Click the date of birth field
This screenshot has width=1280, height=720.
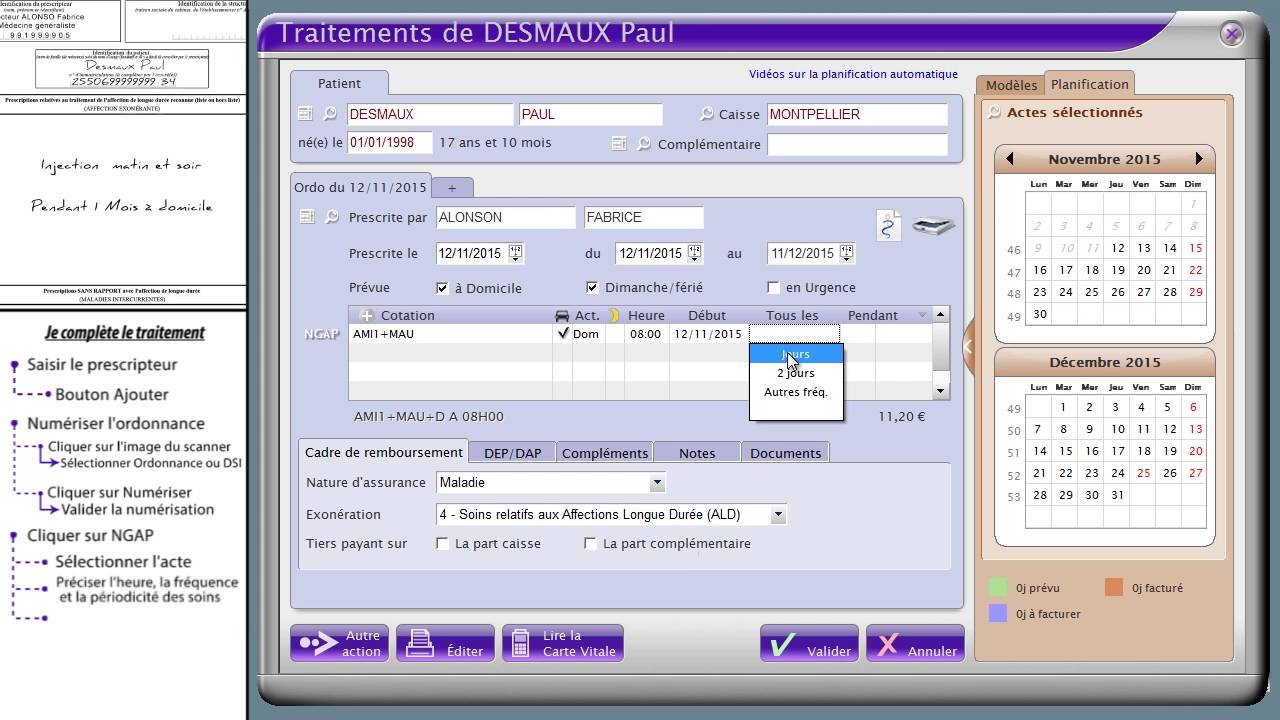tap(390, 143)
